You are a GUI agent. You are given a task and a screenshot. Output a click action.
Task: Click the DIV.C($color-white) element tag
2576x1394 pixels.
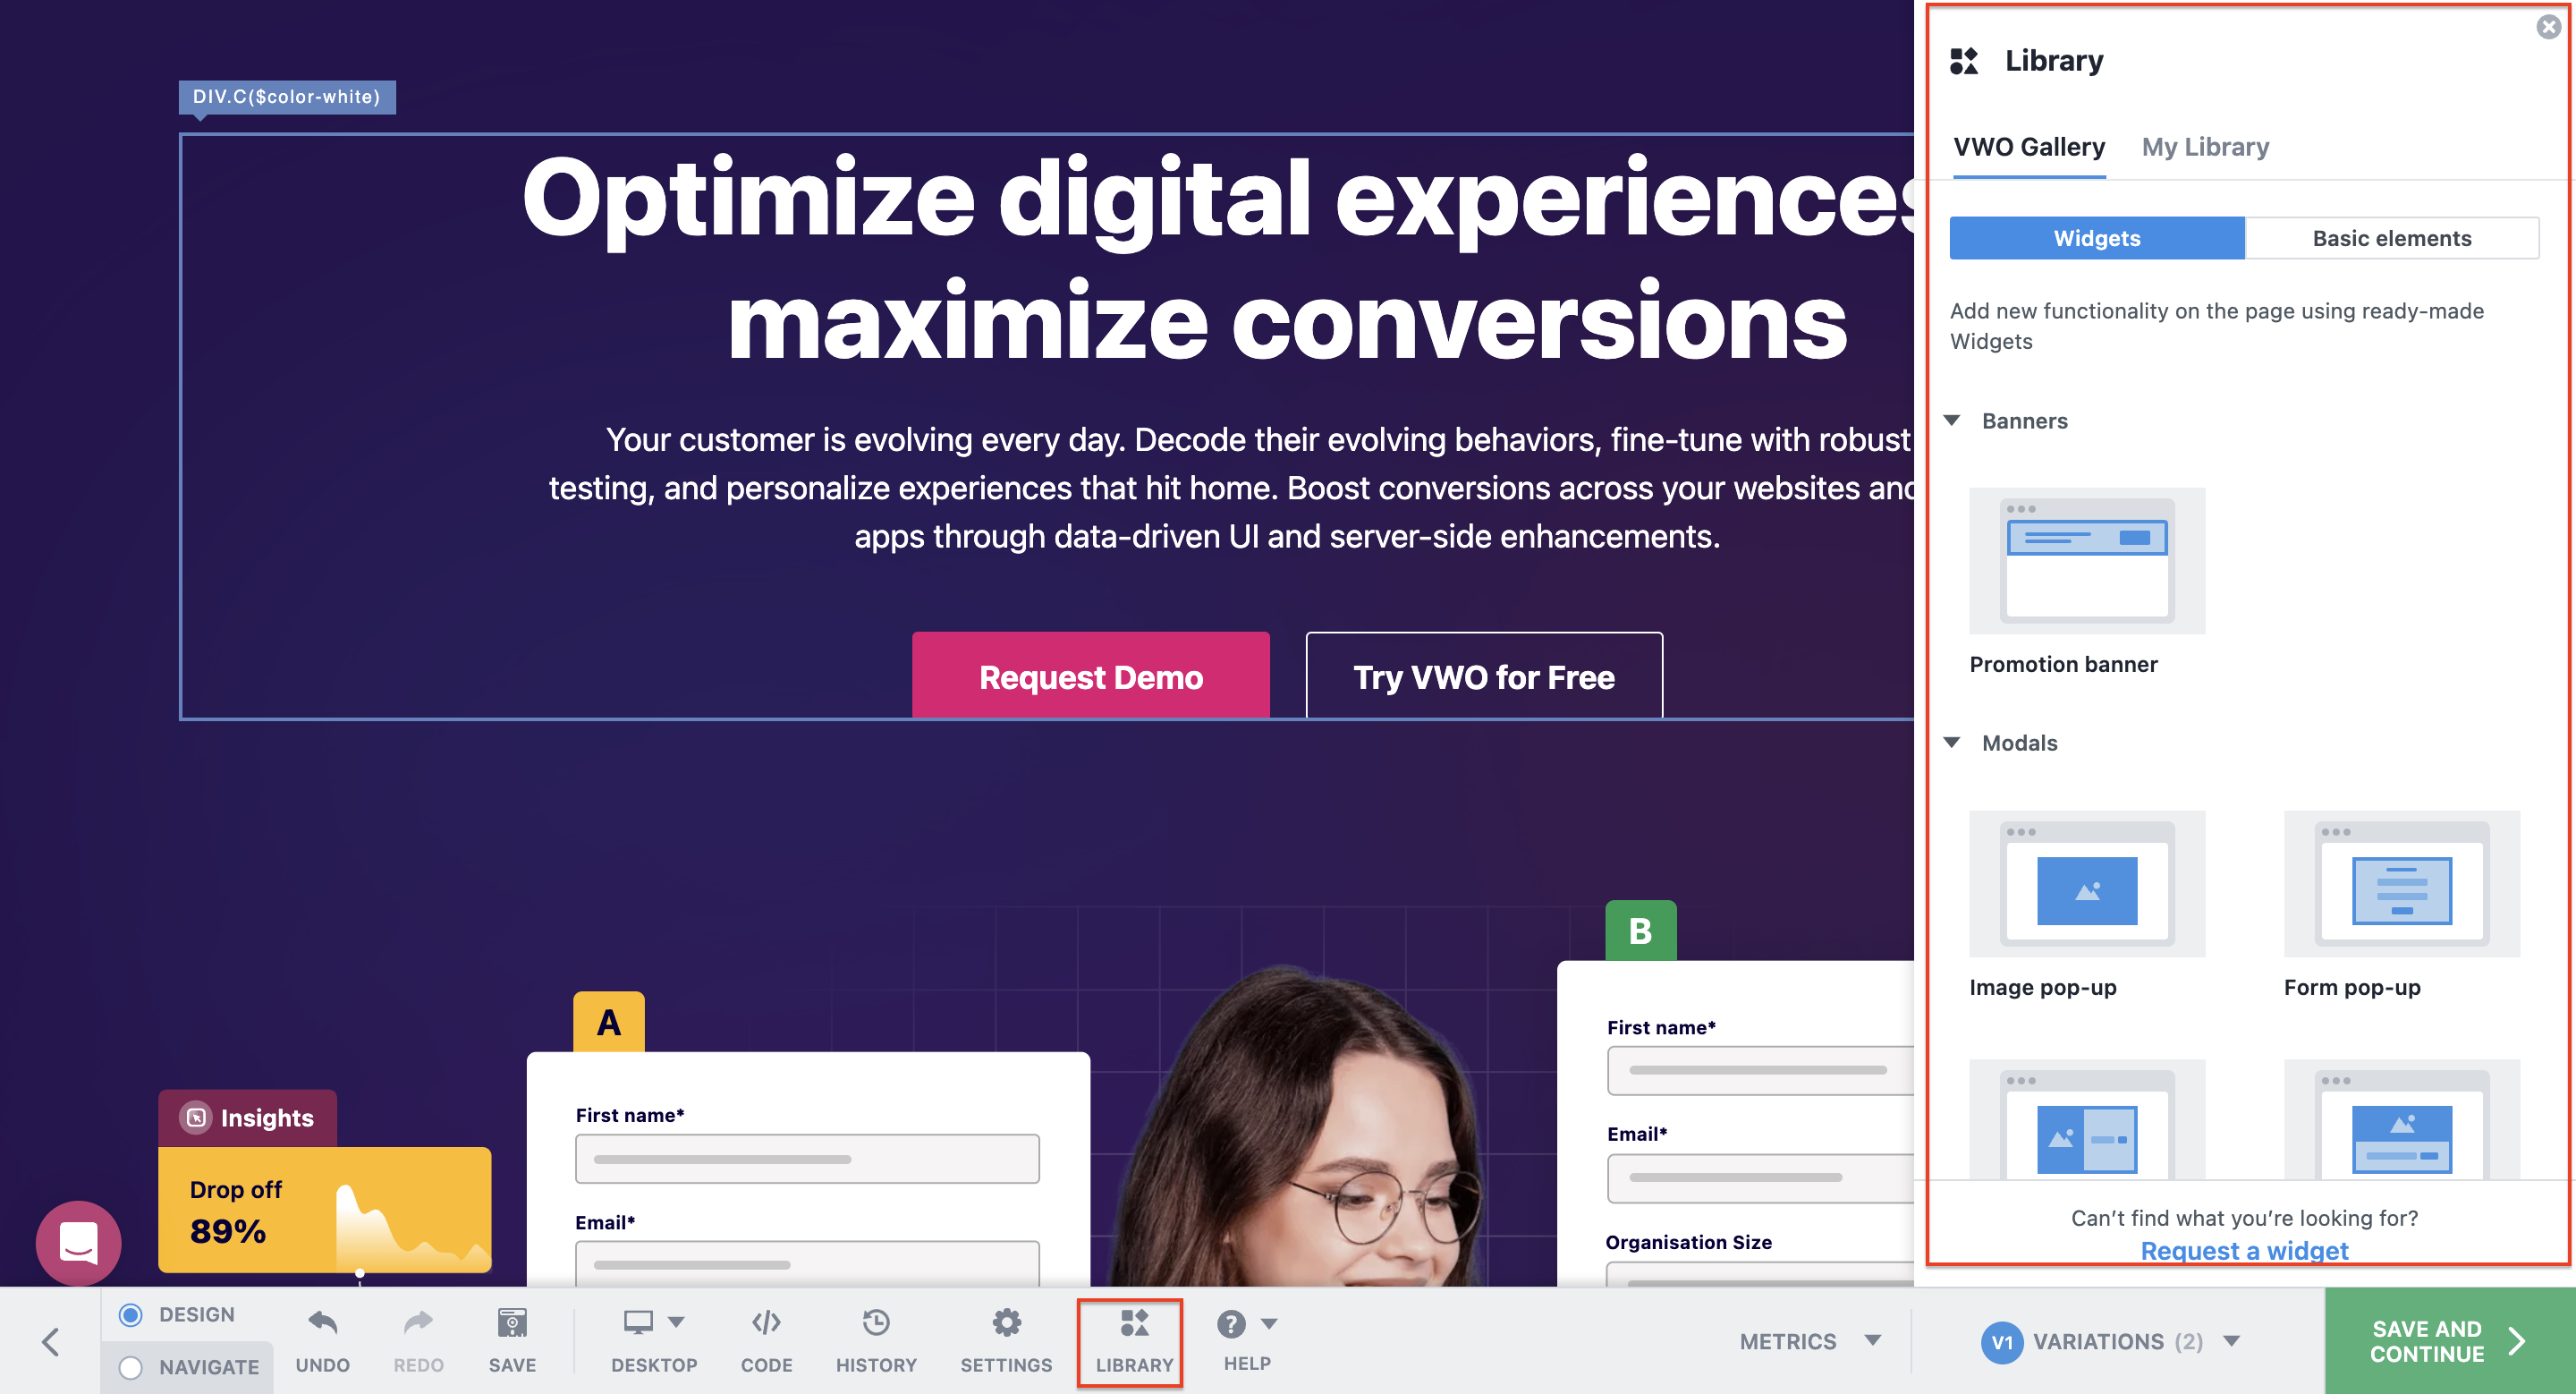[287, 97]
